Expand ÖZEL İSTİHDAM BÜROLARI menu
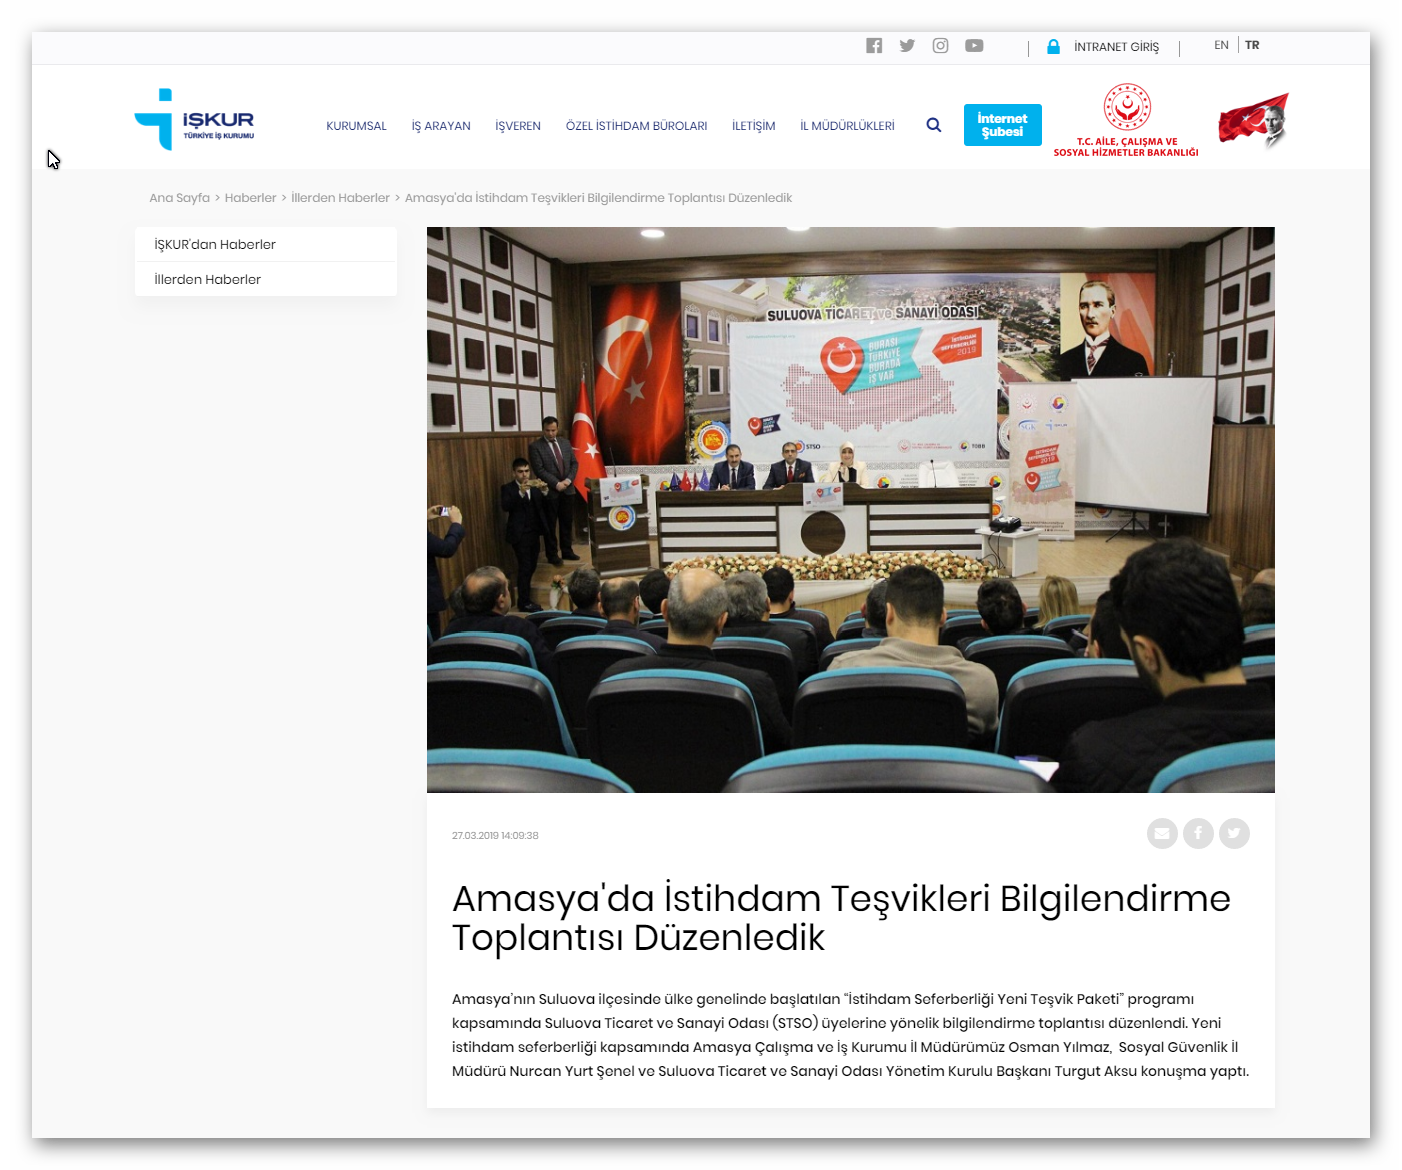 pos(636,126)
